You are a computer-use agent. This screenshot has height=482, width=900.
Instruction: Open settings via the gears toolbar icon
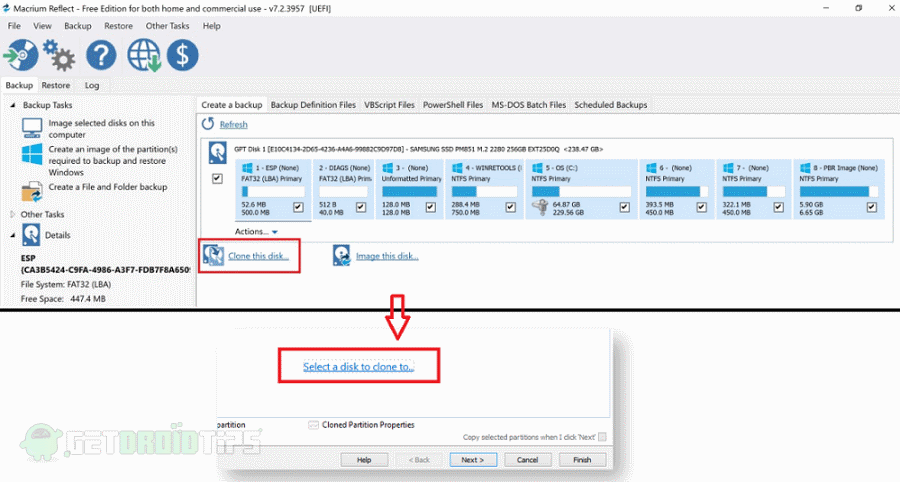59,55
